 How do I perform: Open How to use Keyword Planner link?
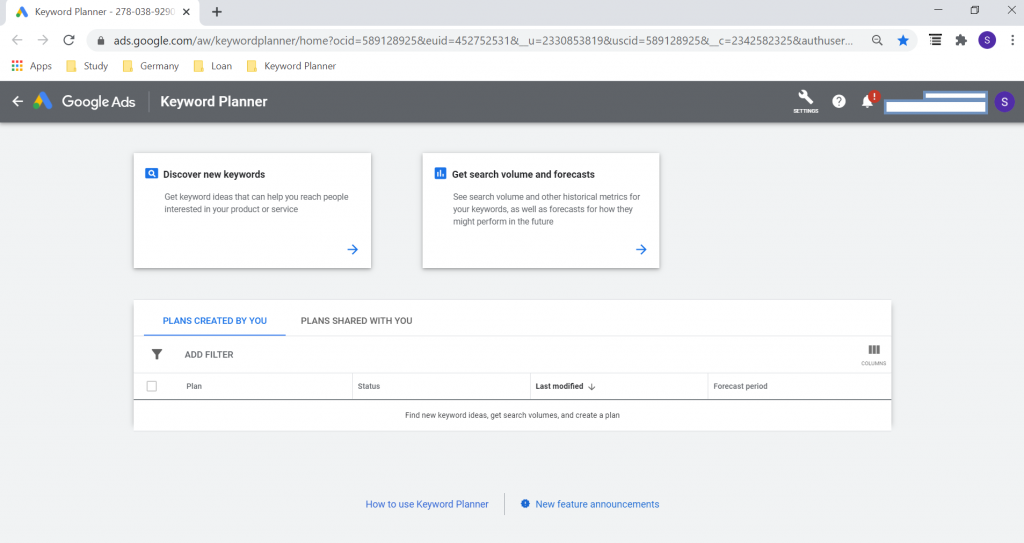click(427, 504)
